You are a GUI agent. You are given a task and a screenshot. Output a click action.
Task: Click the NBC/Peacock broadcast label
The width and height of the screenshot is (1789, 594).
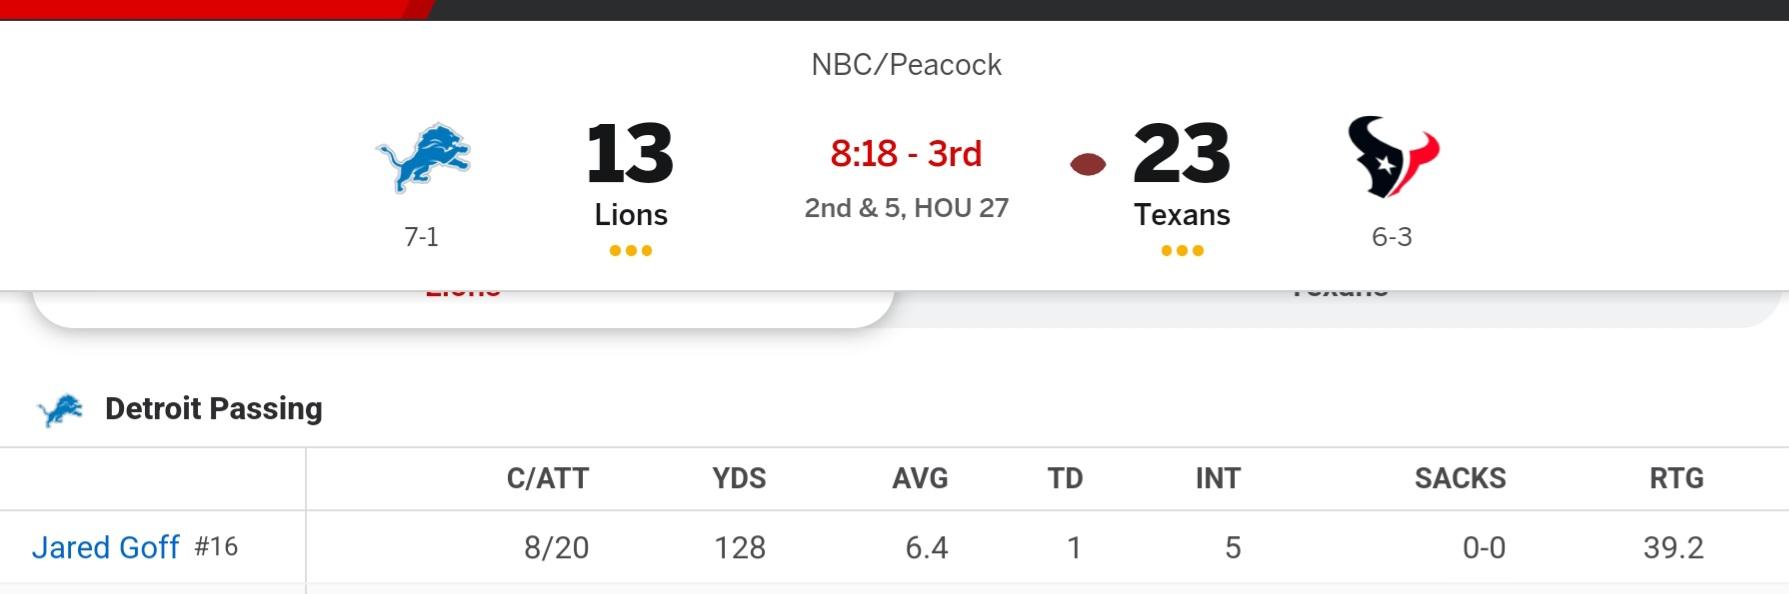(906, 65)
